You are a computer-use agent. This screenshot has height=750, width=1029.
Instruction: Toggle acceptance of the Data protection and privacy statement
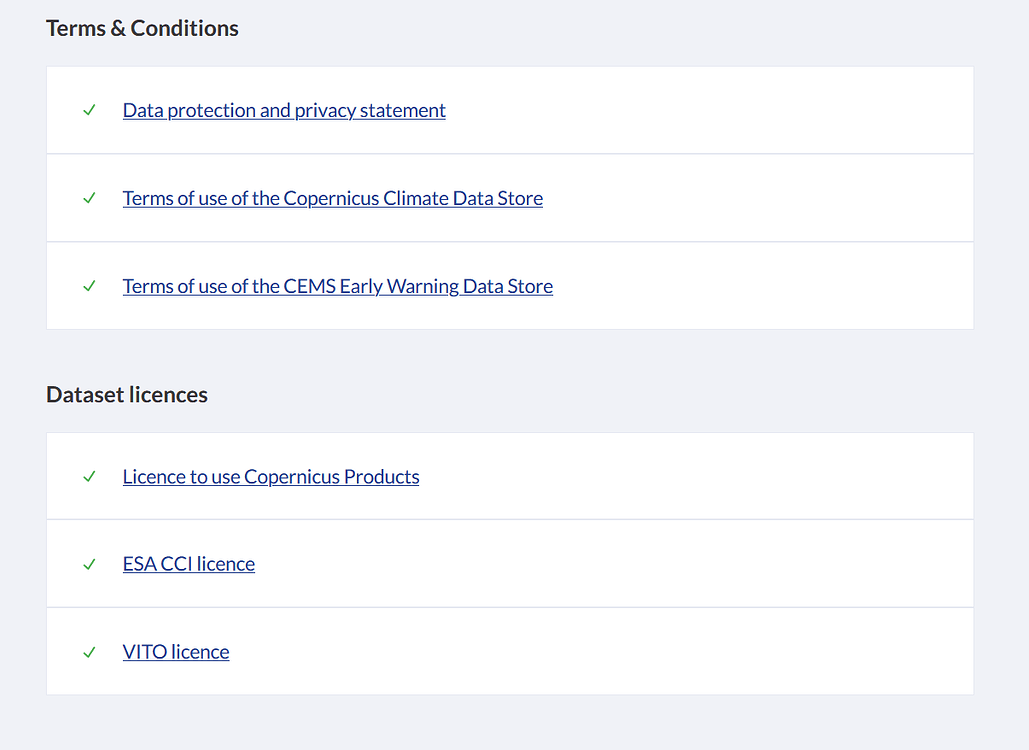pyautogui.click(x=88, y=110)
